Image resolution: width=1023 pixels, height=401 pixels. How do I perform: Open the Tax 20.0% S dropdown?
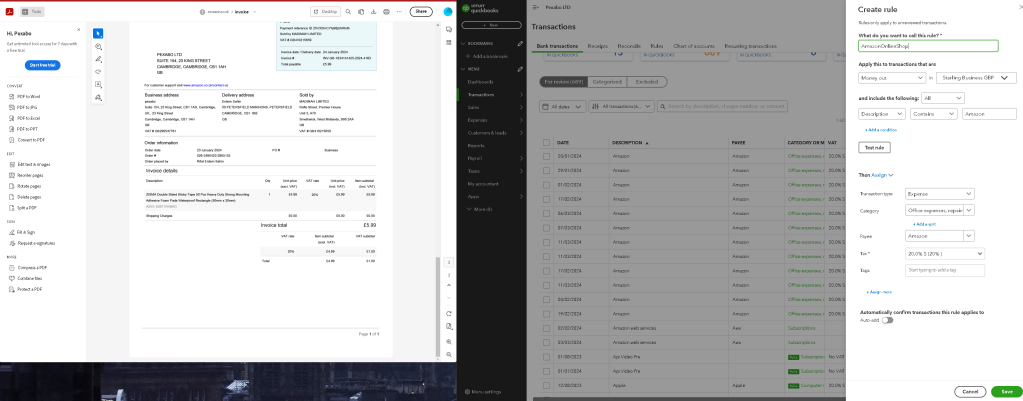click(x=945, y=254)
